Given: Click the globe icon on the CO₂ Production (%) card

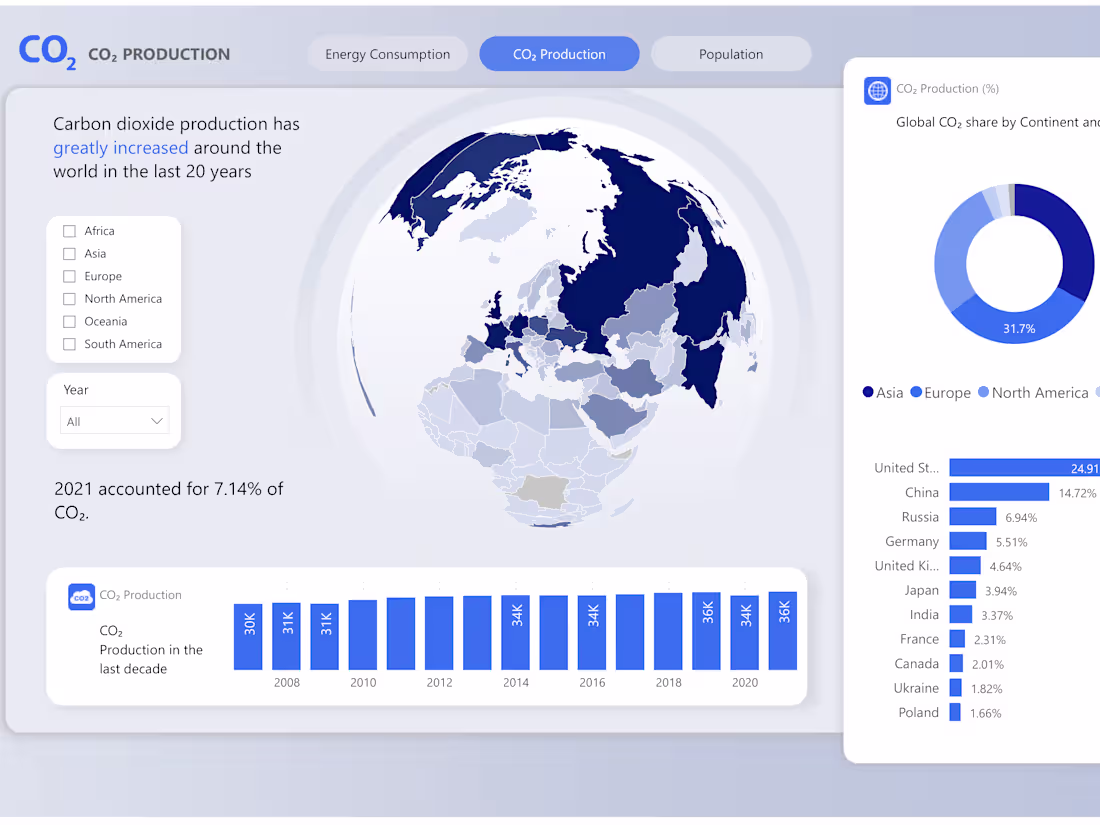Looking at the screenshot, I should click(x=877, y=90).
